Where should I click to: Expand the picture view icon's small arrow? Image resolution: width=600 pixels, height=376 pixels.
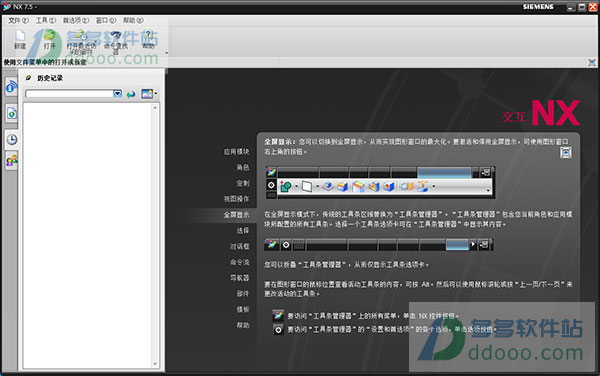(156, 94)
